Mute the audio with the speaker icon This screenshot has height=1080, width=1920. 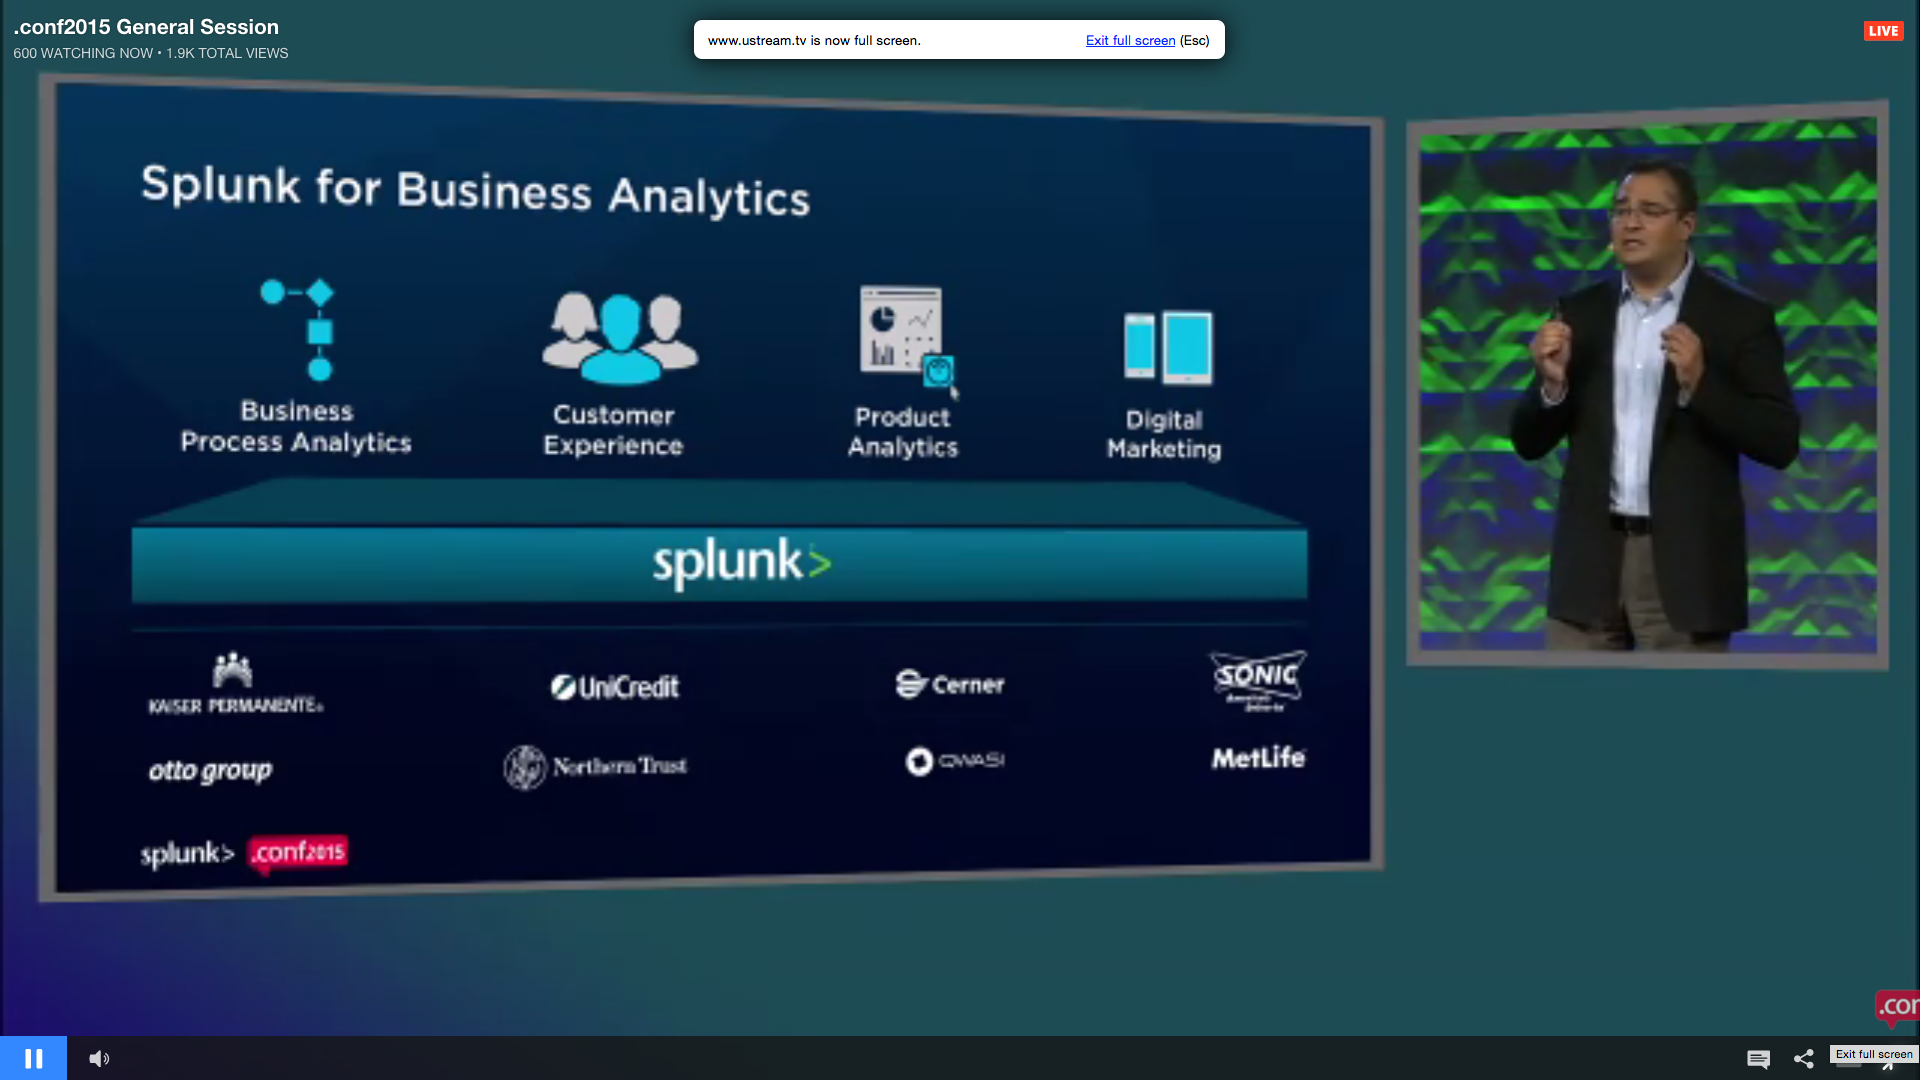[x=99, y=1058]
